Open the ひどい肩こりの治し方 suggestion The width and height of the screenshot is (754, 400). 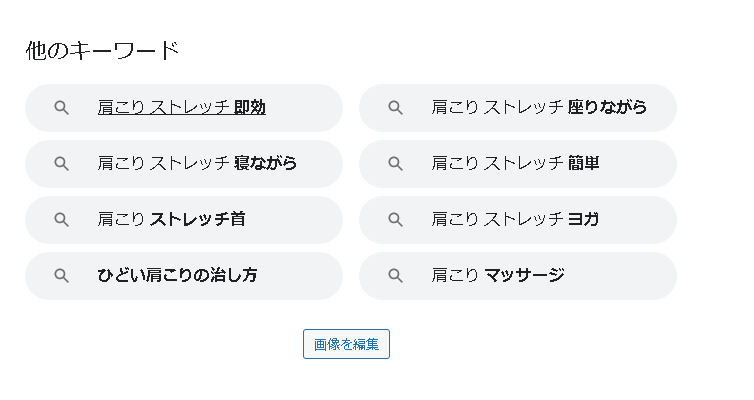[177, 275]
